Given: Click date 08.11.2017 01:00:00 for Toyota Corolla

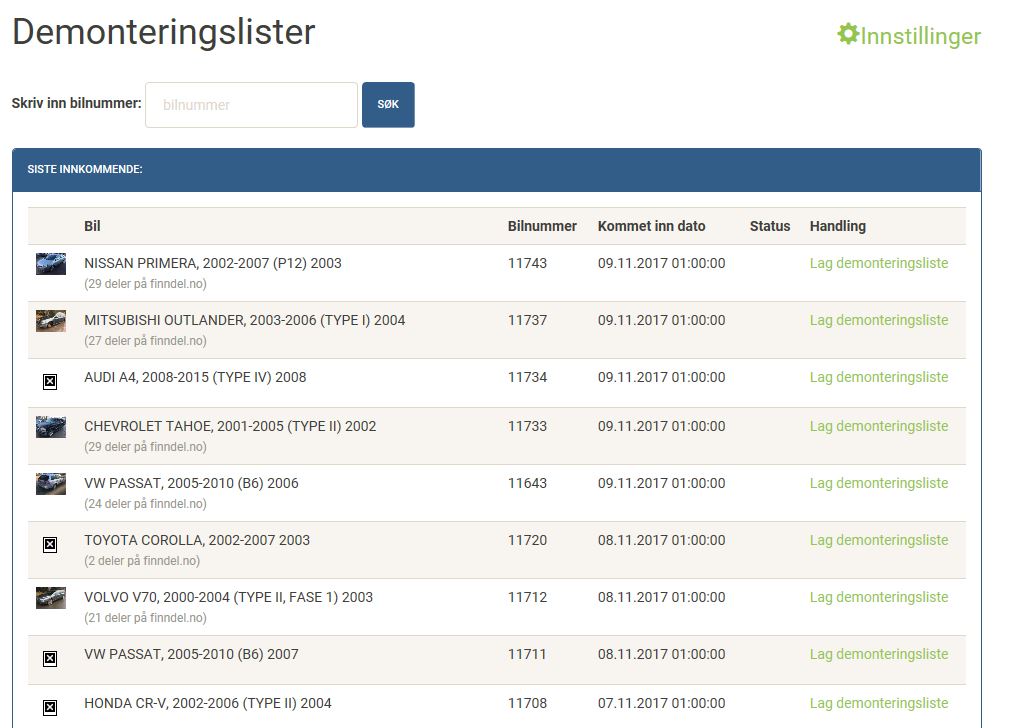Looking at the screenshot, I should click(661, 540).
